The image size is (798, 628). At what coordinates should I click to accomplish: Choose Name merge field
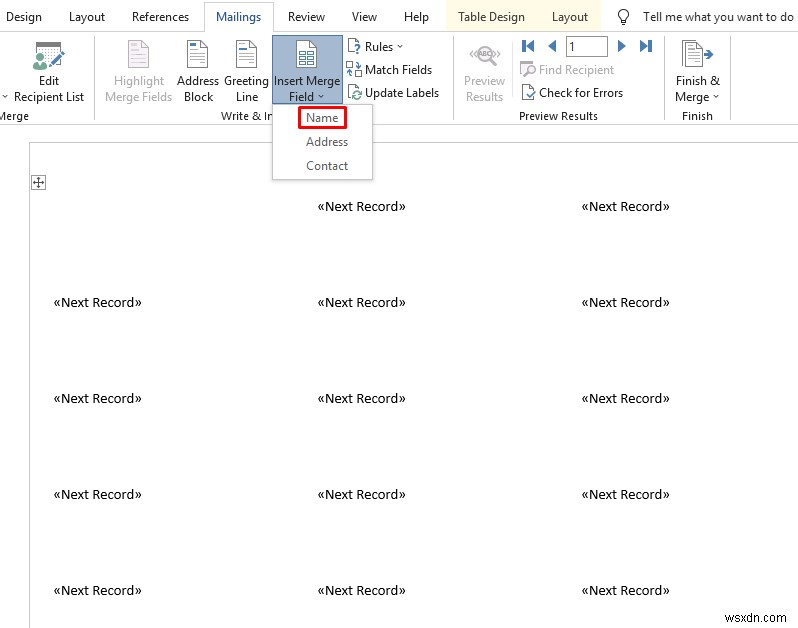[322, 118]
